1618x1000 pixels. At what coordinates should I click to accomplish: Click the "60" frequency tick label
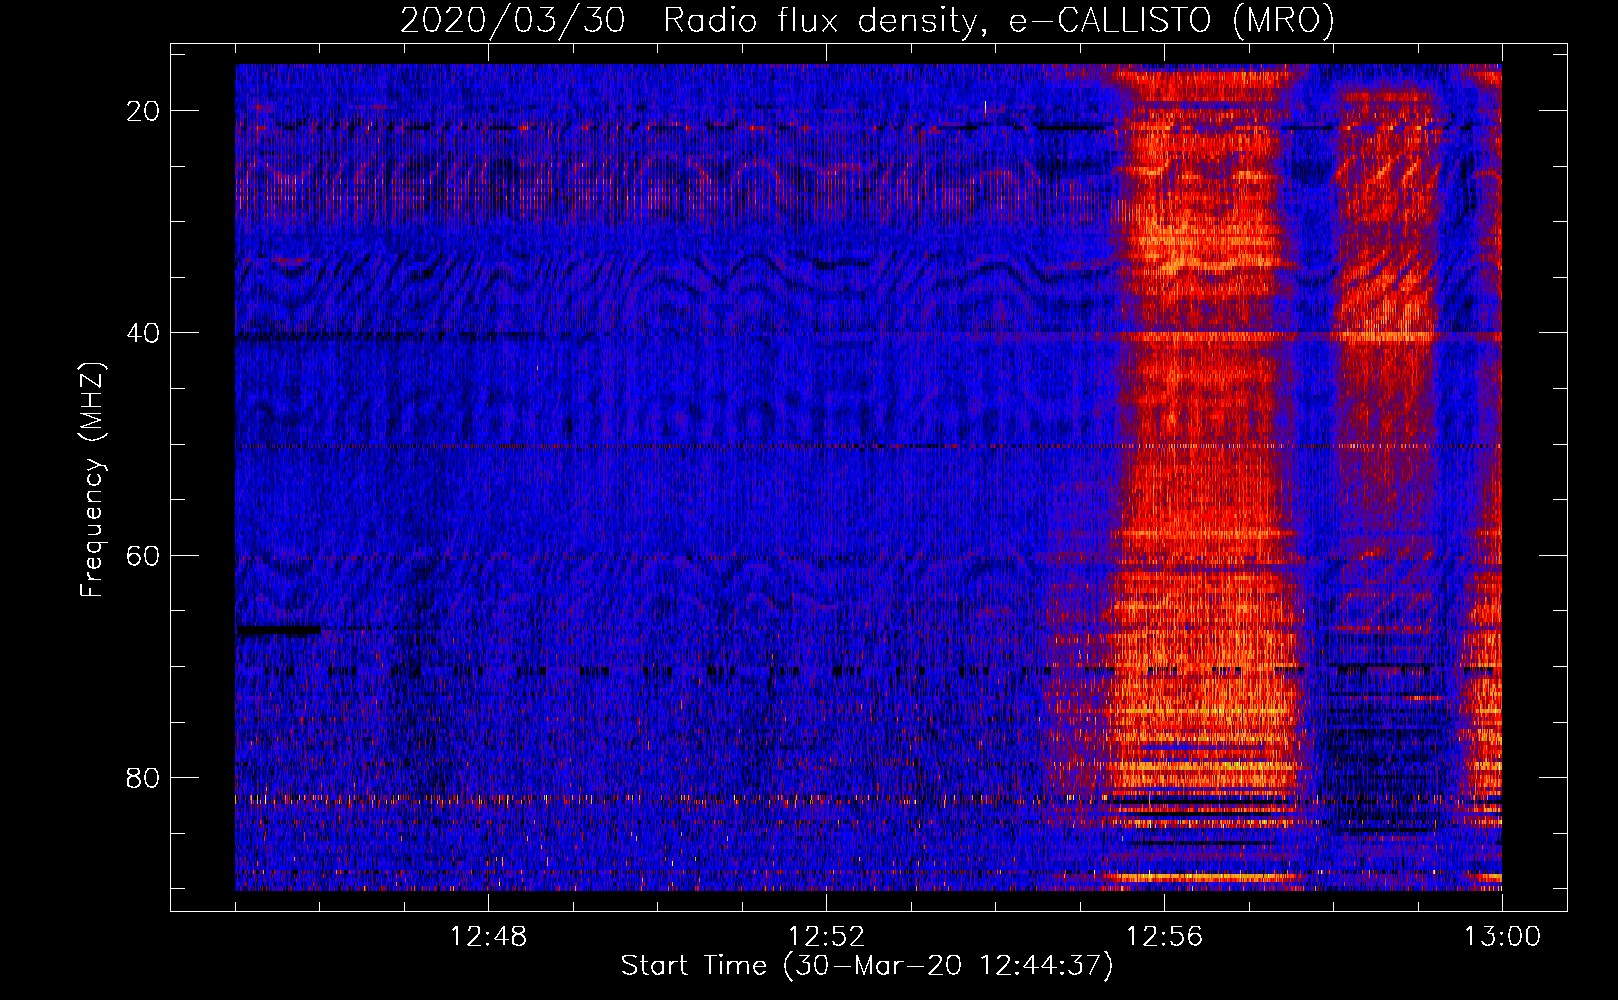pos(144,555)
